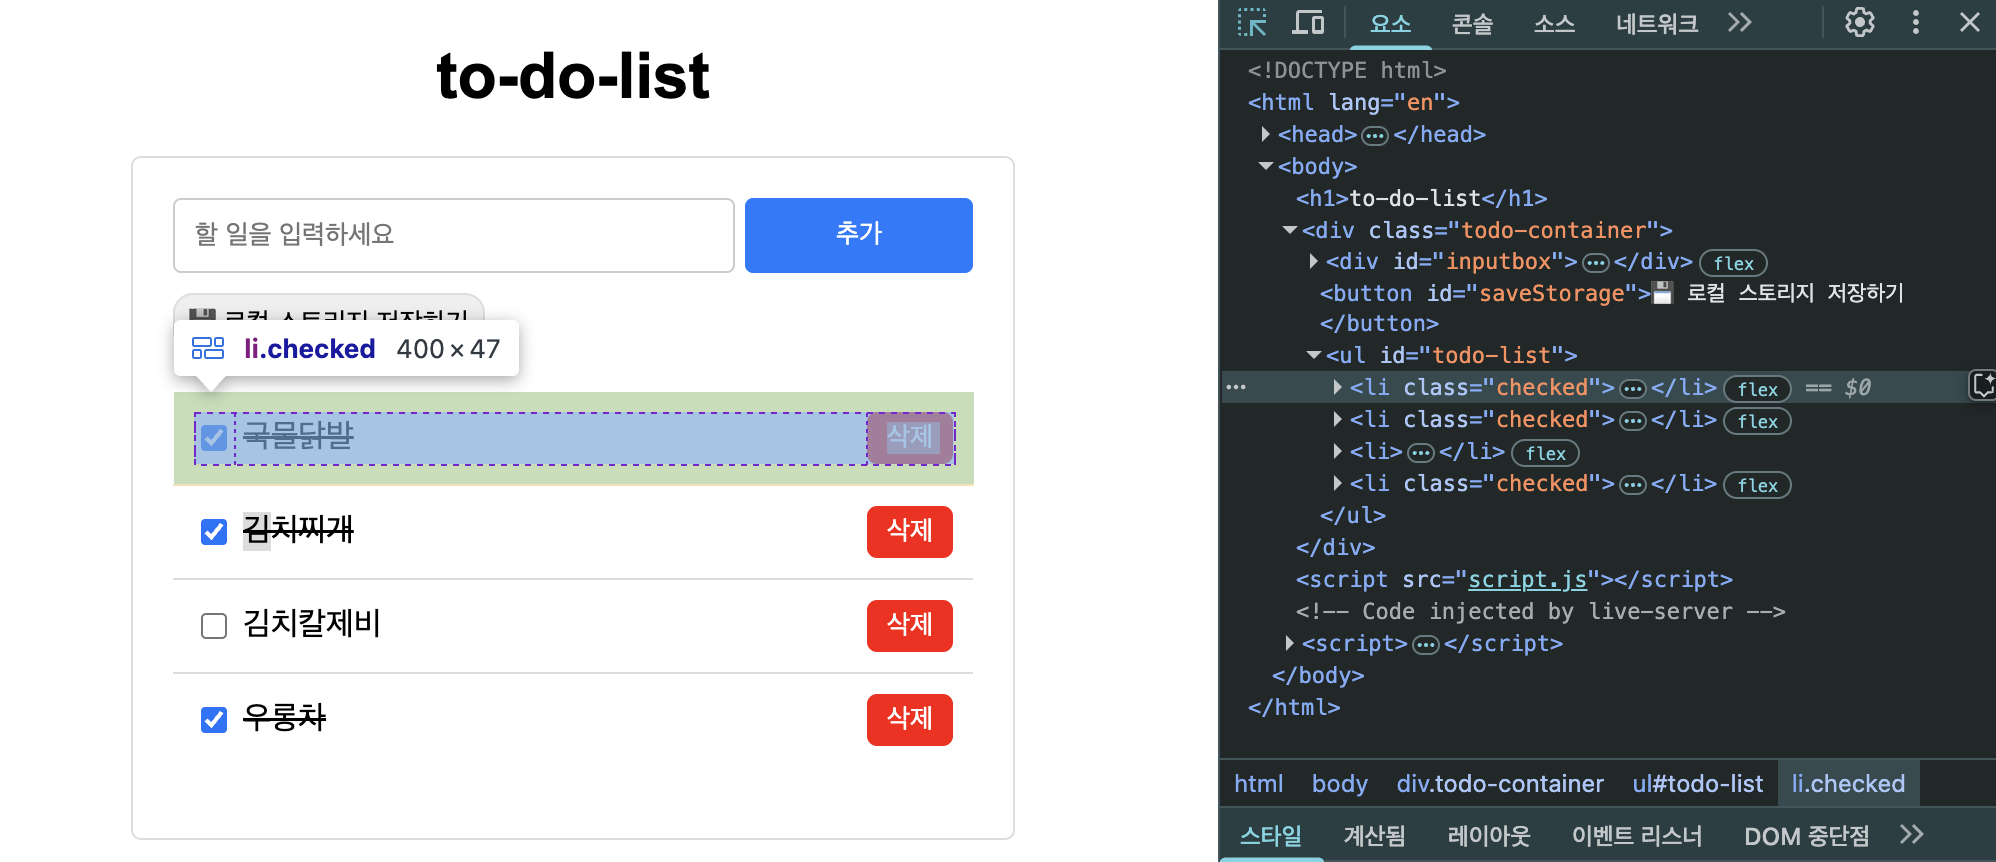
Task: Select div.todo-container in the breadcrumb
Action: click(1500, 784)
